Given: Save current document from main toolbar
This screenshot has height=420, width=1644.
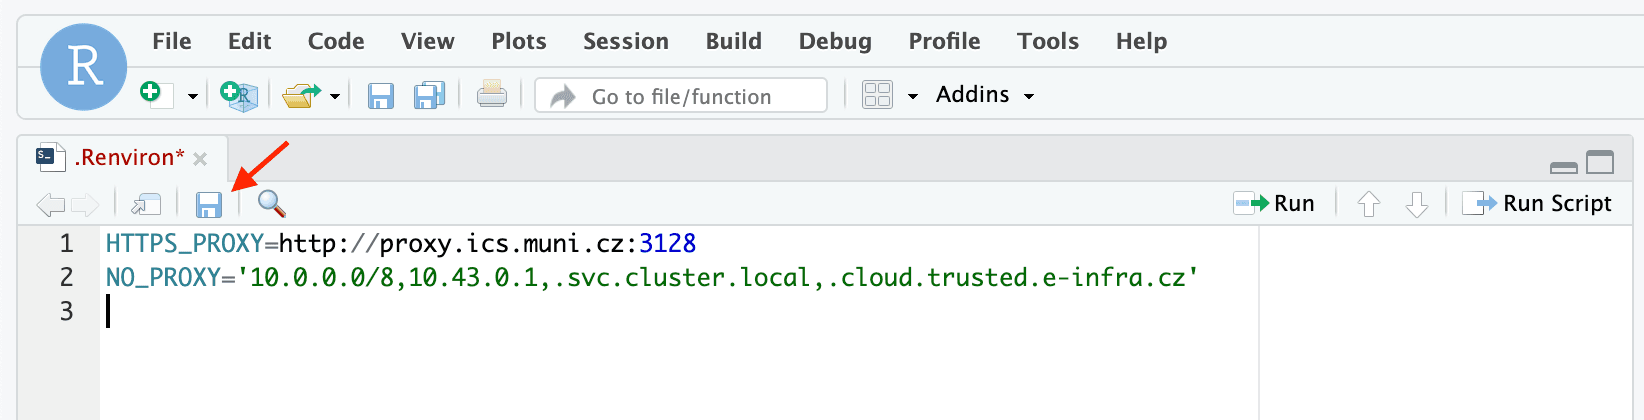Looking at the screenshot, I should coord(381,96).
